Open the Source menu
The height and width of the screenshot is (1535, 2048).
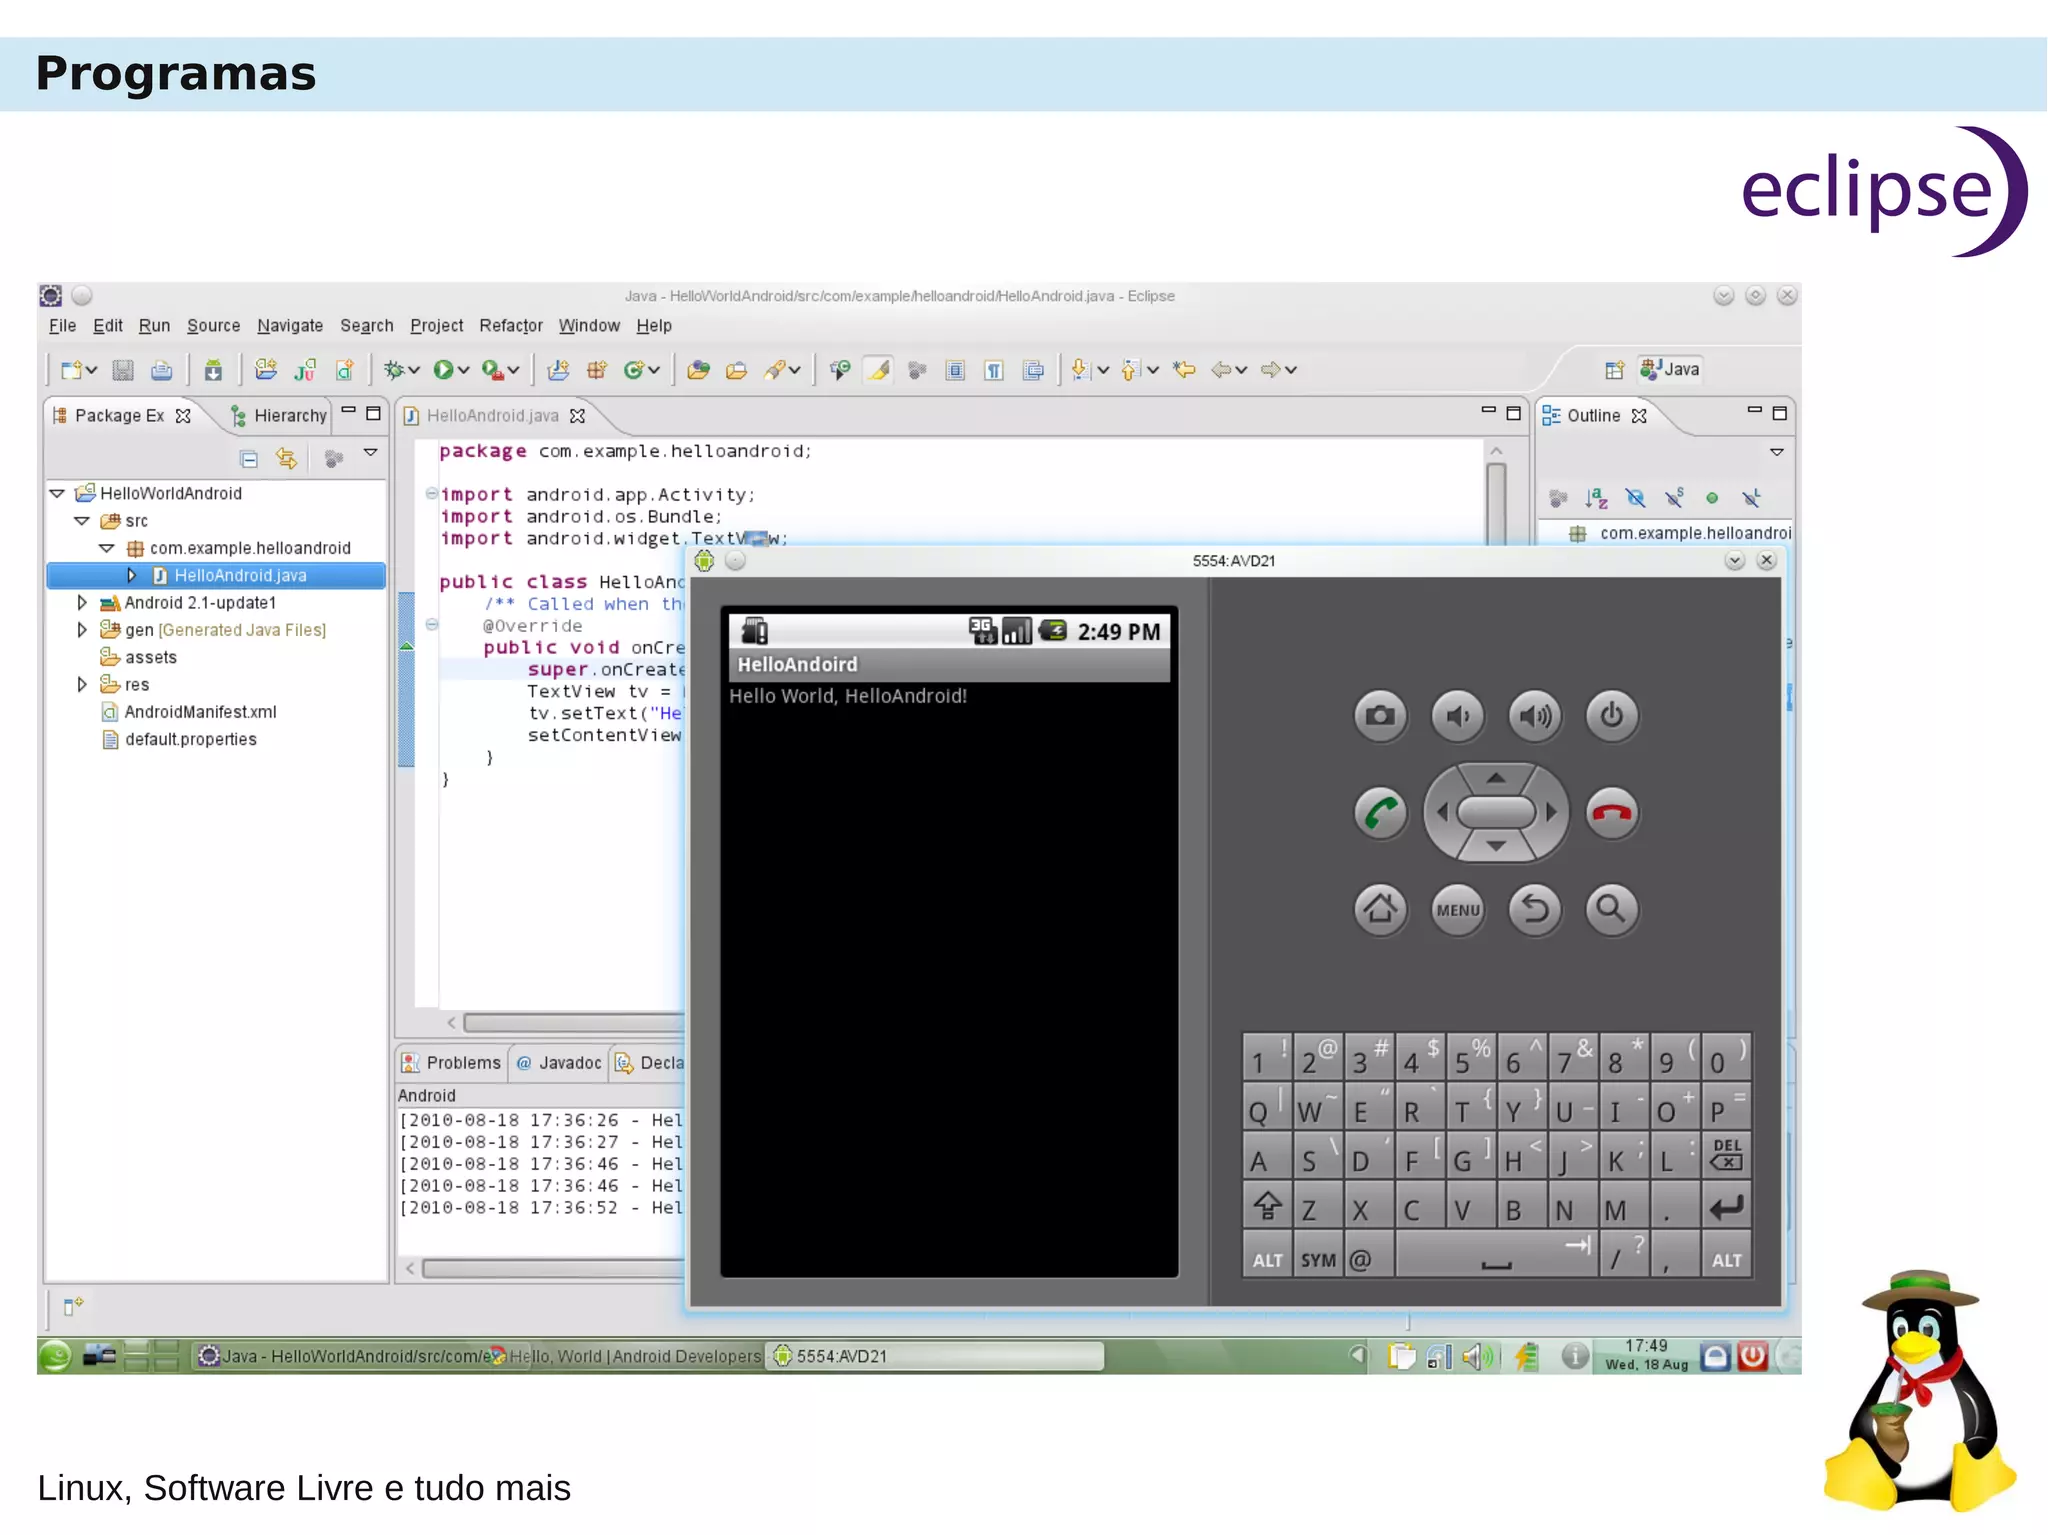coord(213,326)
